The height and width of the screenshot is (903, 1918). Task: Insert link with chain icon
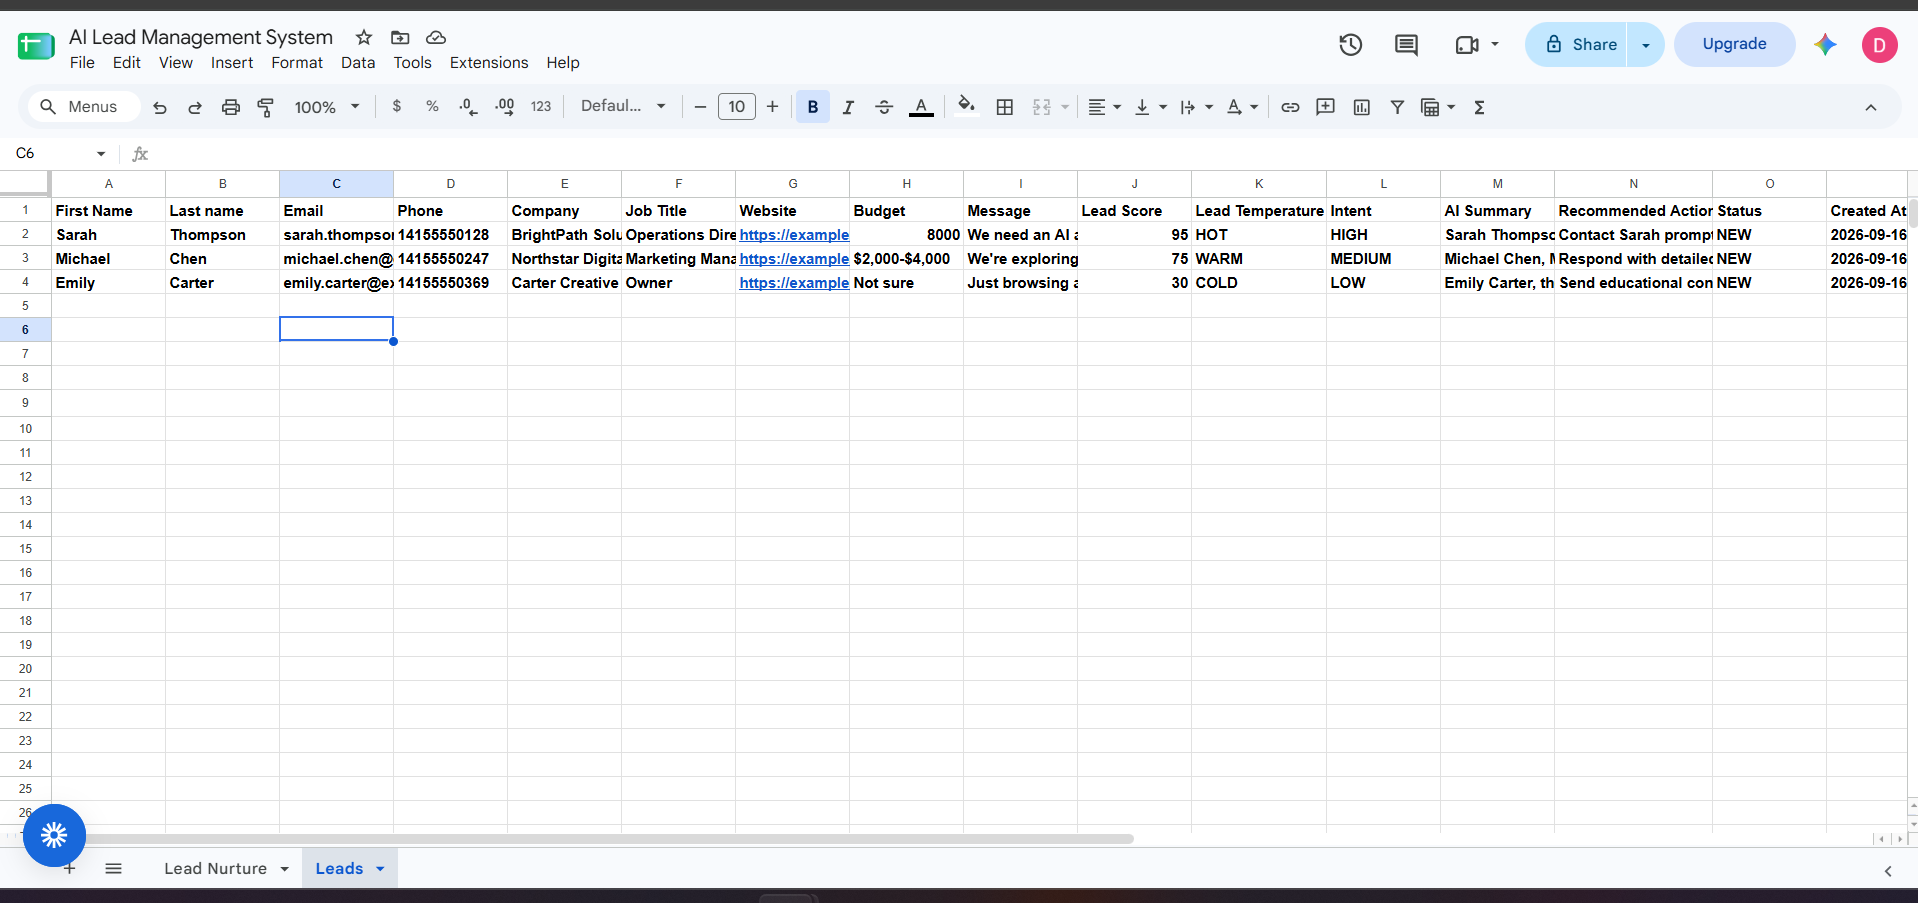pyautogui.click(x=1290, y=107)
